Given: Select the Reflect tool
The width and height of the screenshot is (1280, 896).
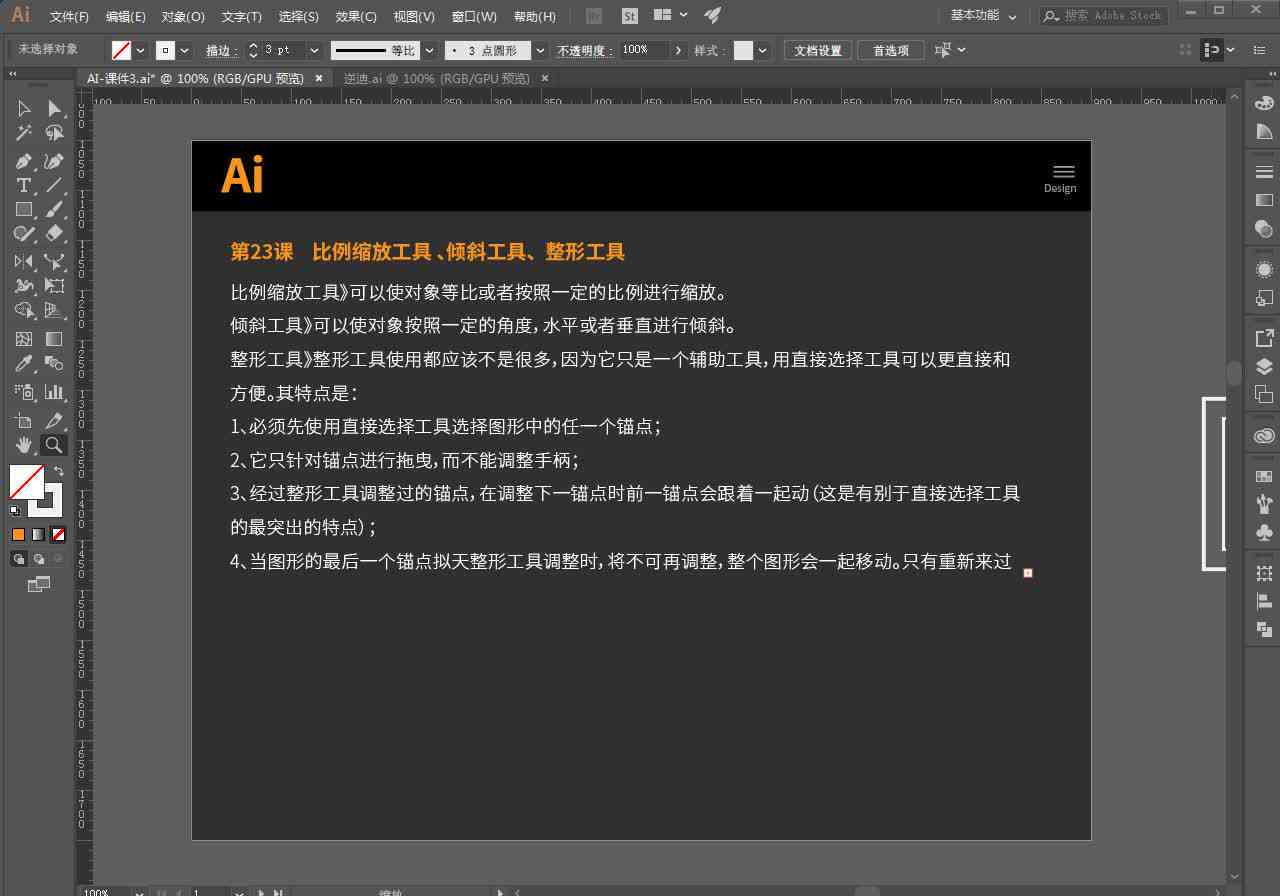Looking at the screenshot, I should [24, 262].
